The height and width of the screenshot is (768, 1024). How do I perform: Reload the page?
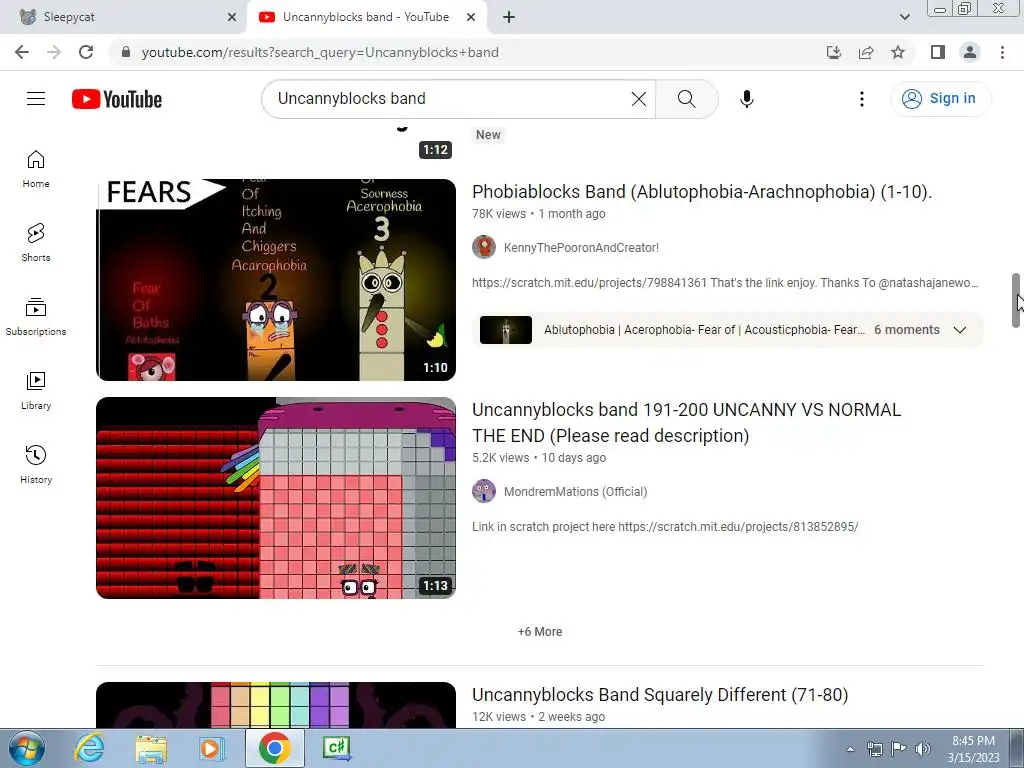click(86, 52)
